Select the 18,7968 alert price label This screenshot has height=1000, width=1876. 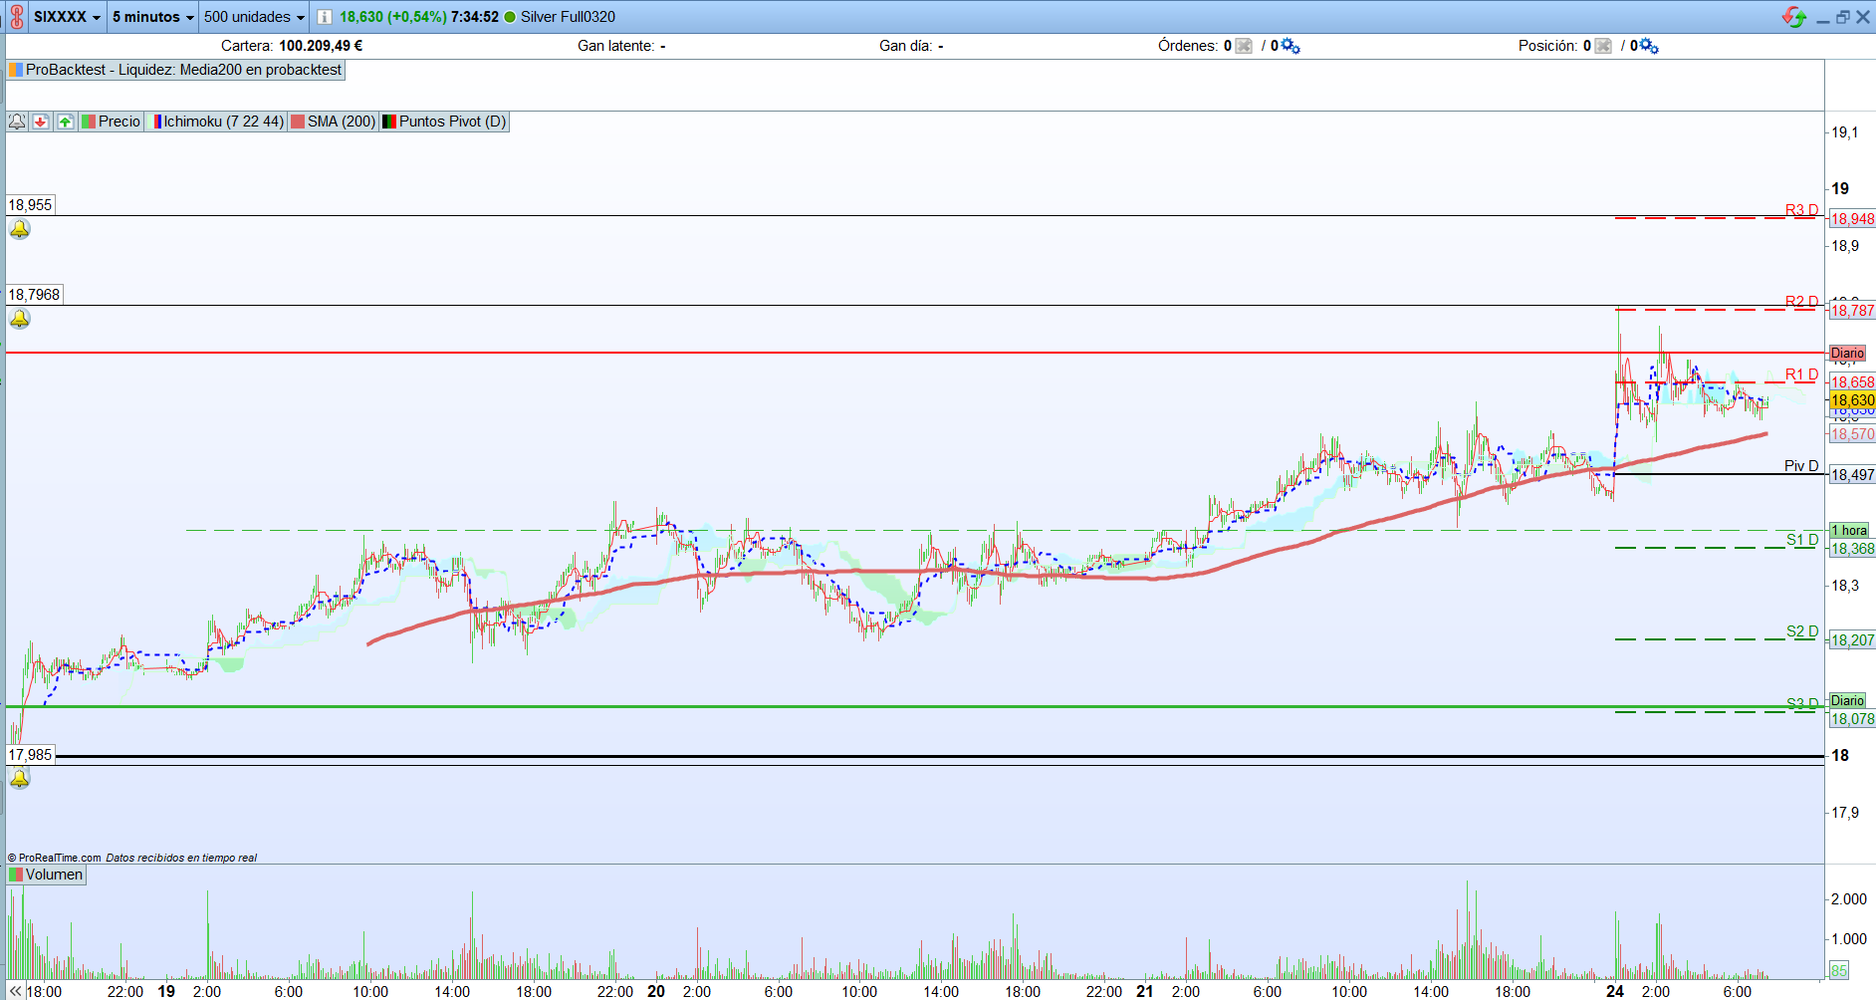point(34,295)
